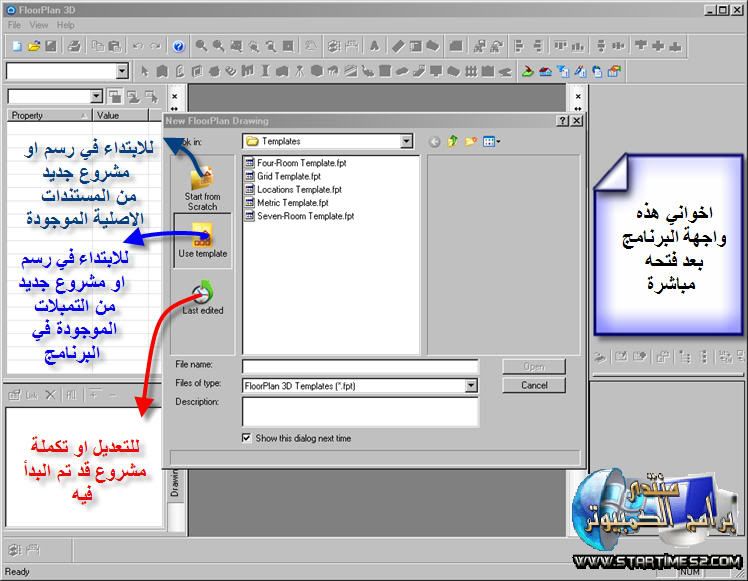Viewport: 748px width, 581px height.
Task: Open the Files of type dropdown
Action: (x=471, y=385)
